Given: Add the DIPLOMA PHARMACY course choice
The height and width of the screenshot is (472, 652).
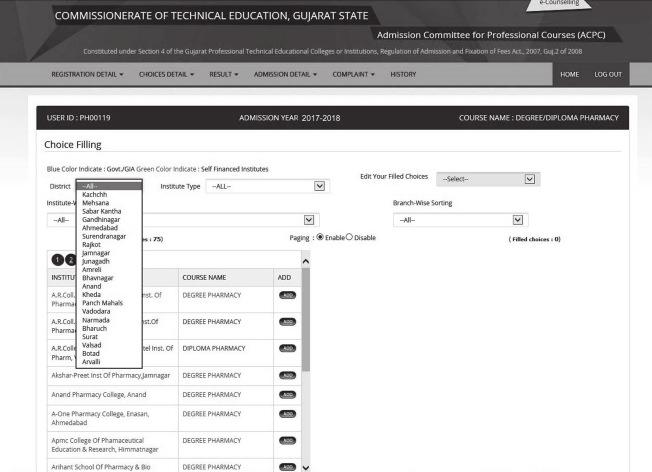Looking at the screenshot, I should point(287,348).
